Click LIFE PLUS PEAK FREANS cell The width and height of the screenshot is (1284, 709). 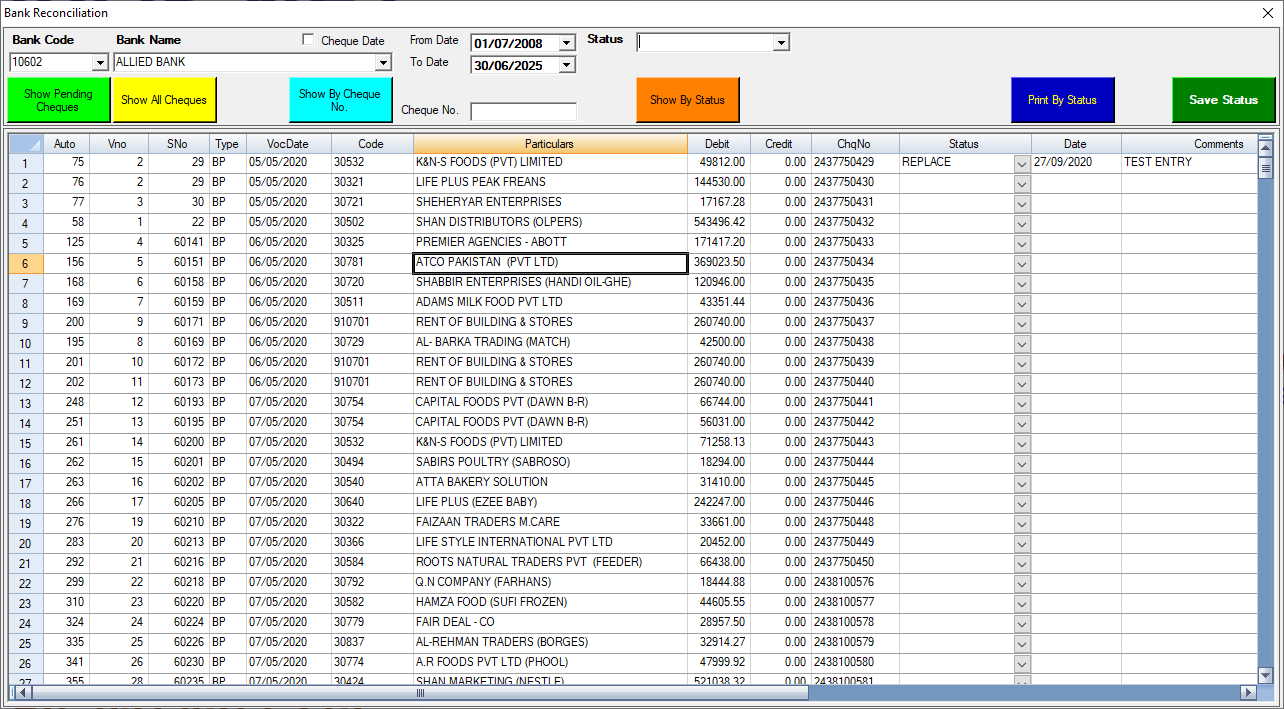[x=550, y=182]
